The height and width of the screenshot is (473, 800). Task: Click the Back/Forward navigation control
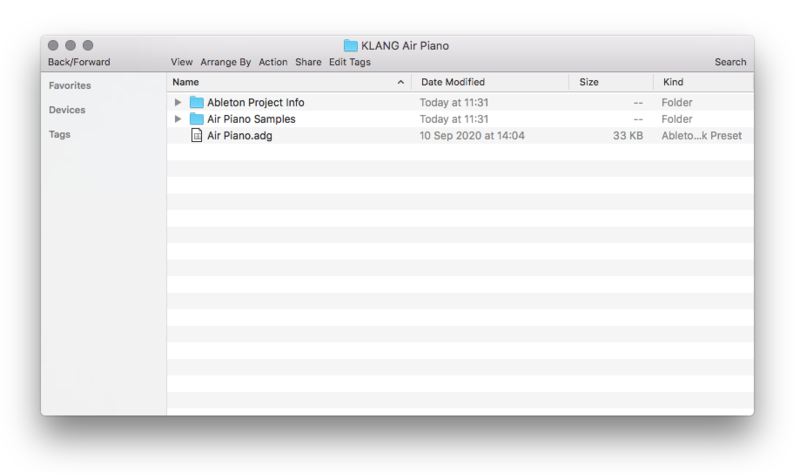(x=79, y=62)
